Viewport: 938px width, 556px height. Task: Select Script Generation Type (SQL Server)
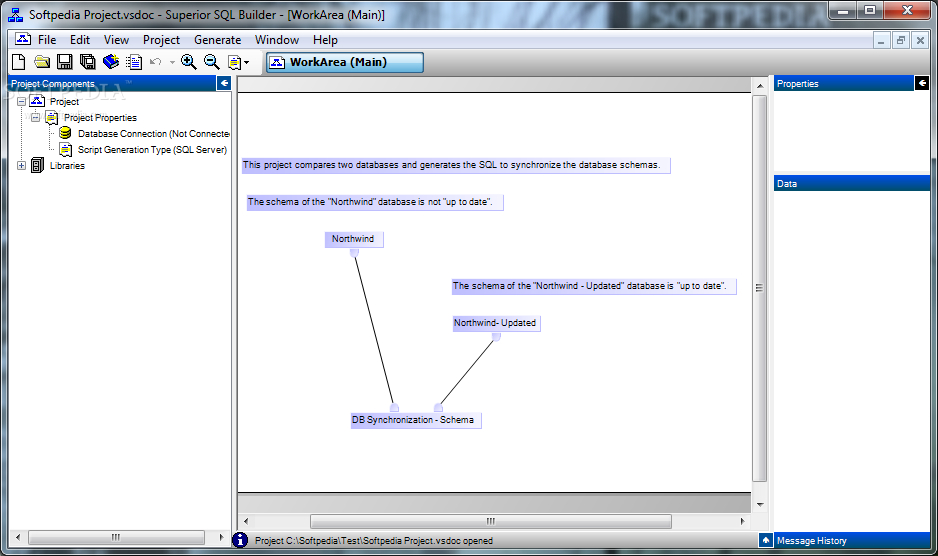click(x=153, y=150)
